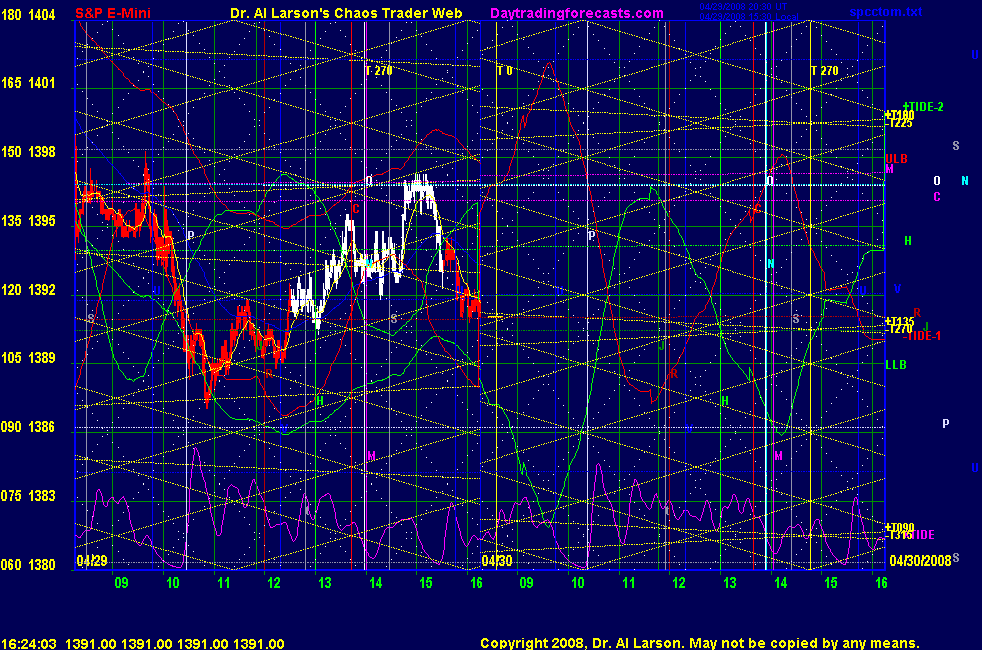This screenshot has height=650, width=982.
Task: Click the copyright notice at the bottom
Action: pyautogui.click(x=700, y=643)
